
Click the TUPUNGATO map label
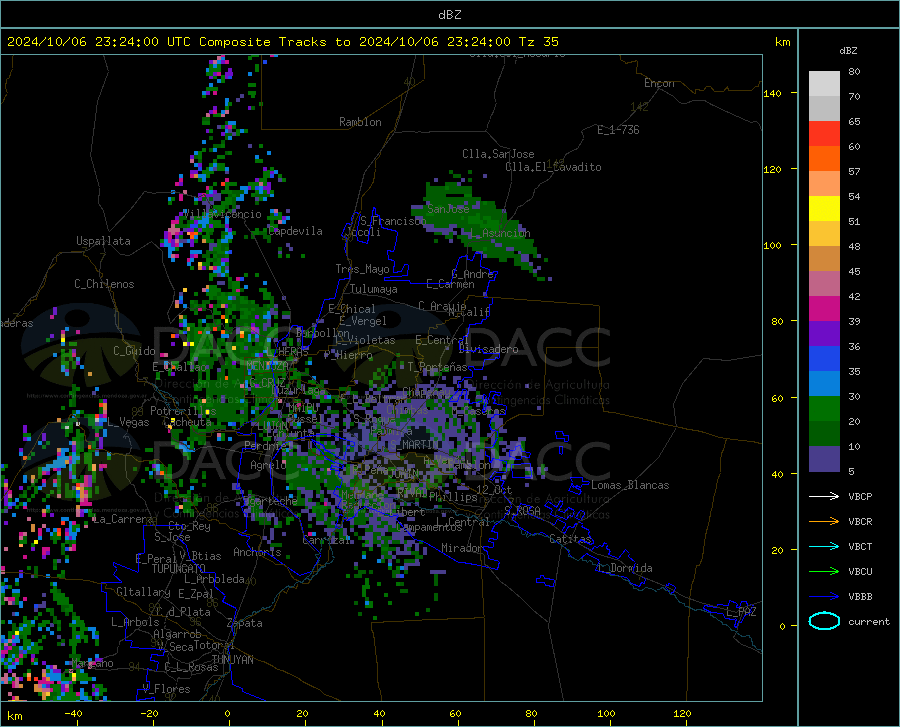[179, 569]
